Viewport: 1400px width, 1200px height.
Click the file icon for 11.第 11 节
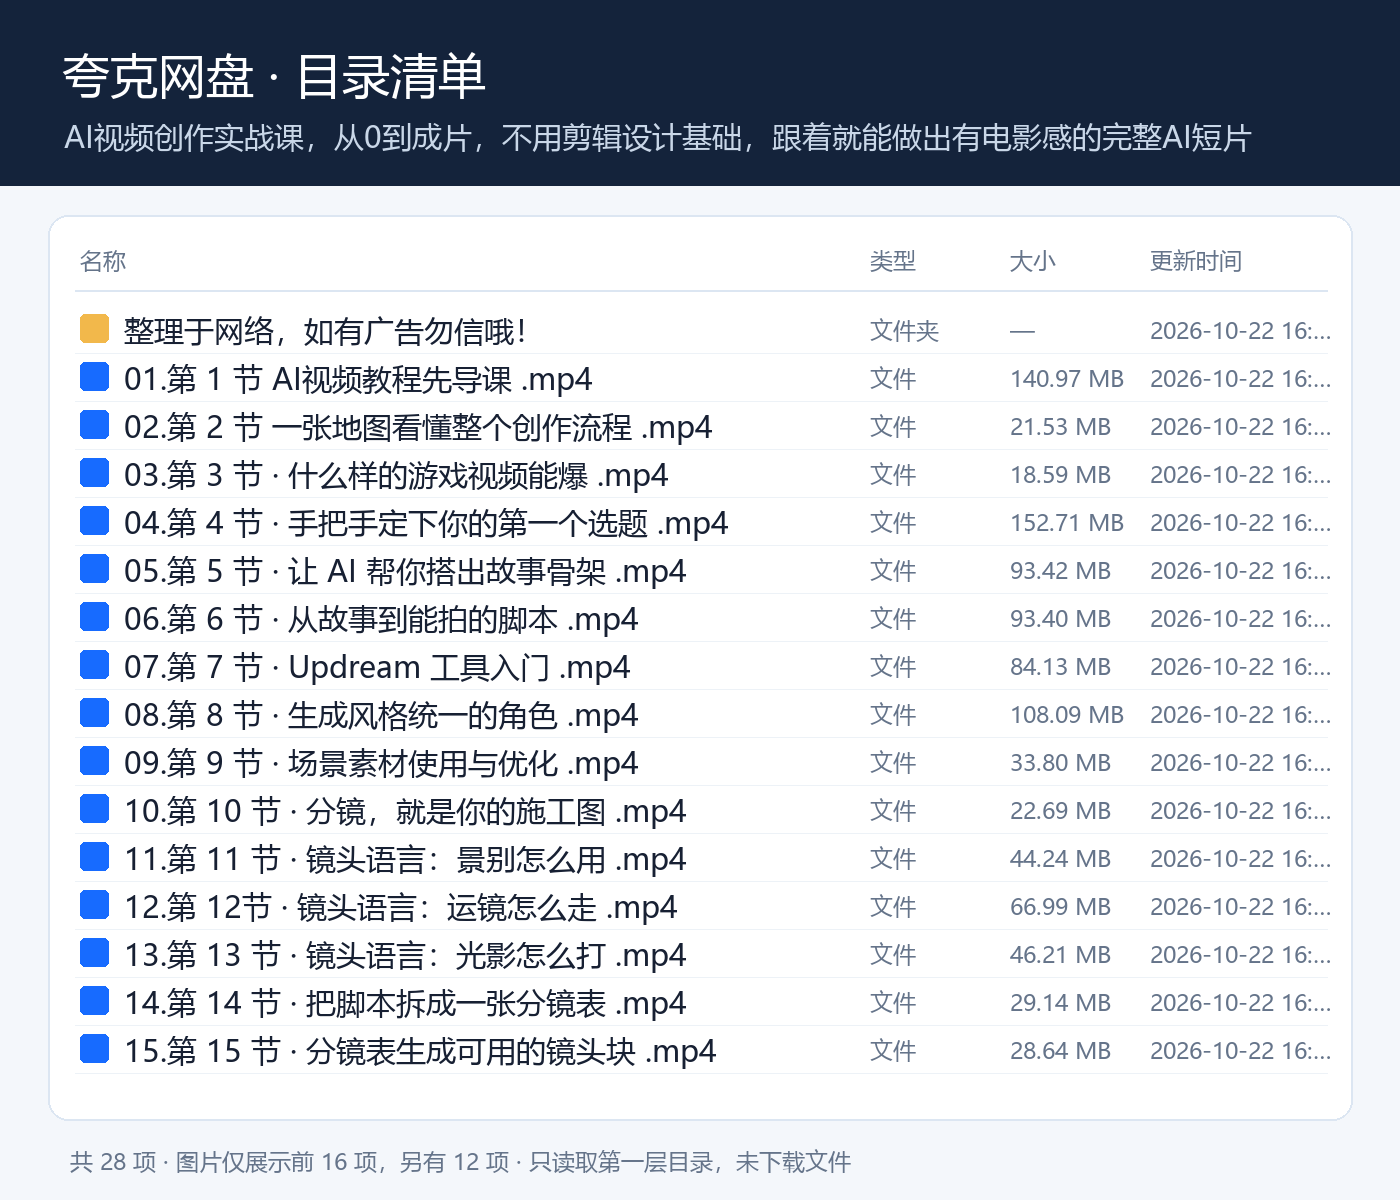94,856
